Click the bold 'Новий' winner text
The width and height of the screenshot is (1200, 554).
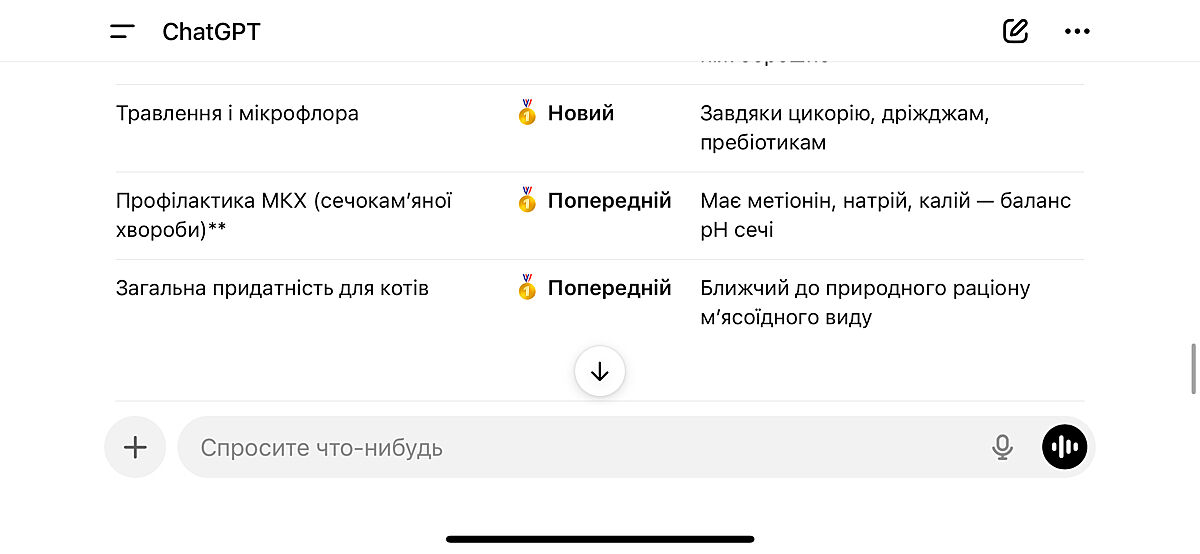(581, 113)
